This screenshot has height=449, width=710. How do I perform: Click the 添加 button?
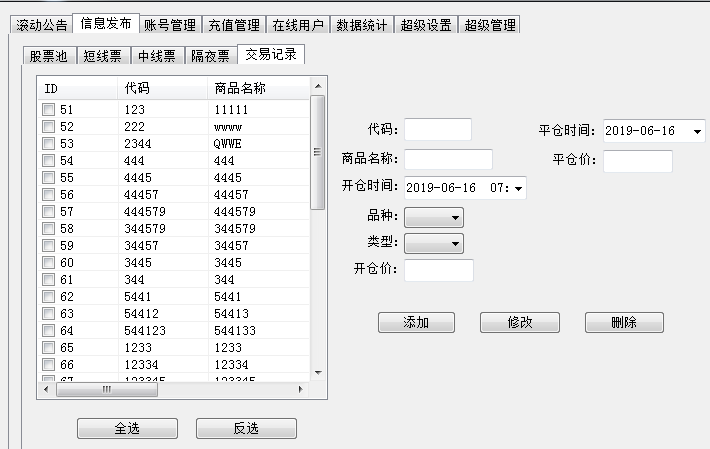pos(416,322)
